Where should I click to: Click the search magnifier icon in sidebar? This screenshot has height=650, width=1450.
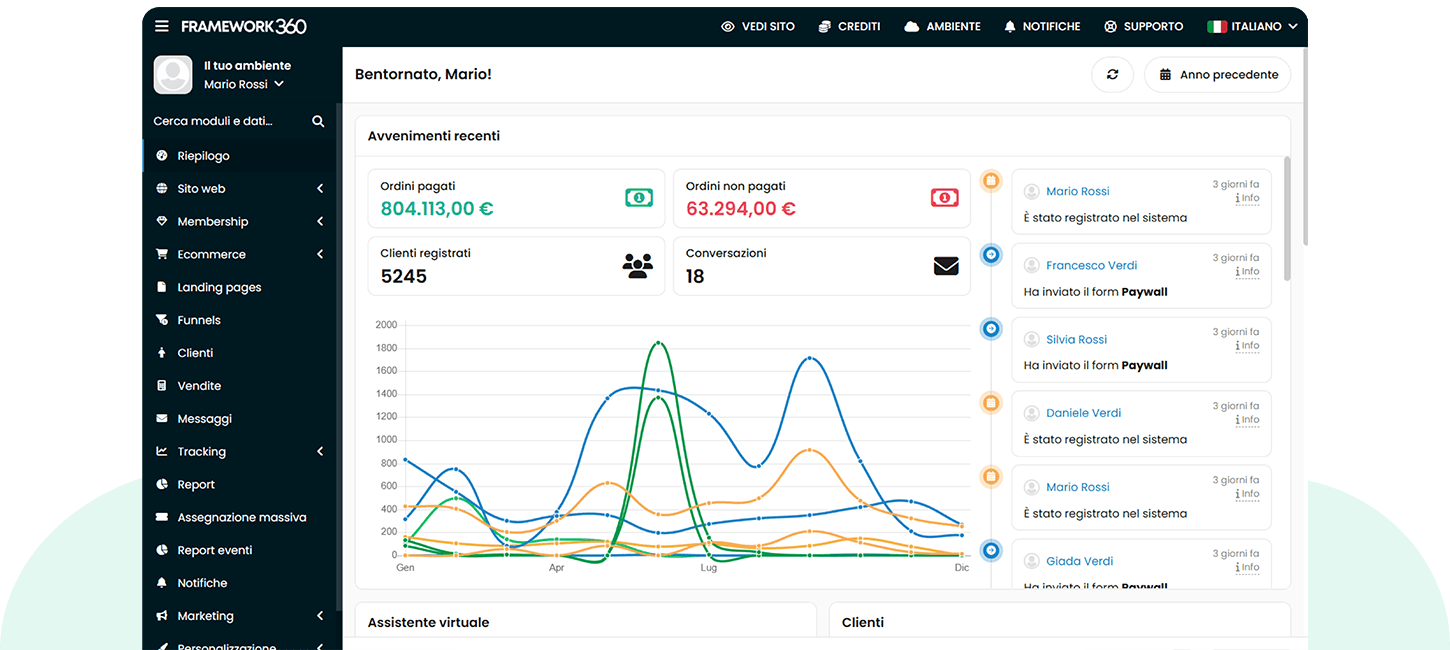(x=318, y=121)
